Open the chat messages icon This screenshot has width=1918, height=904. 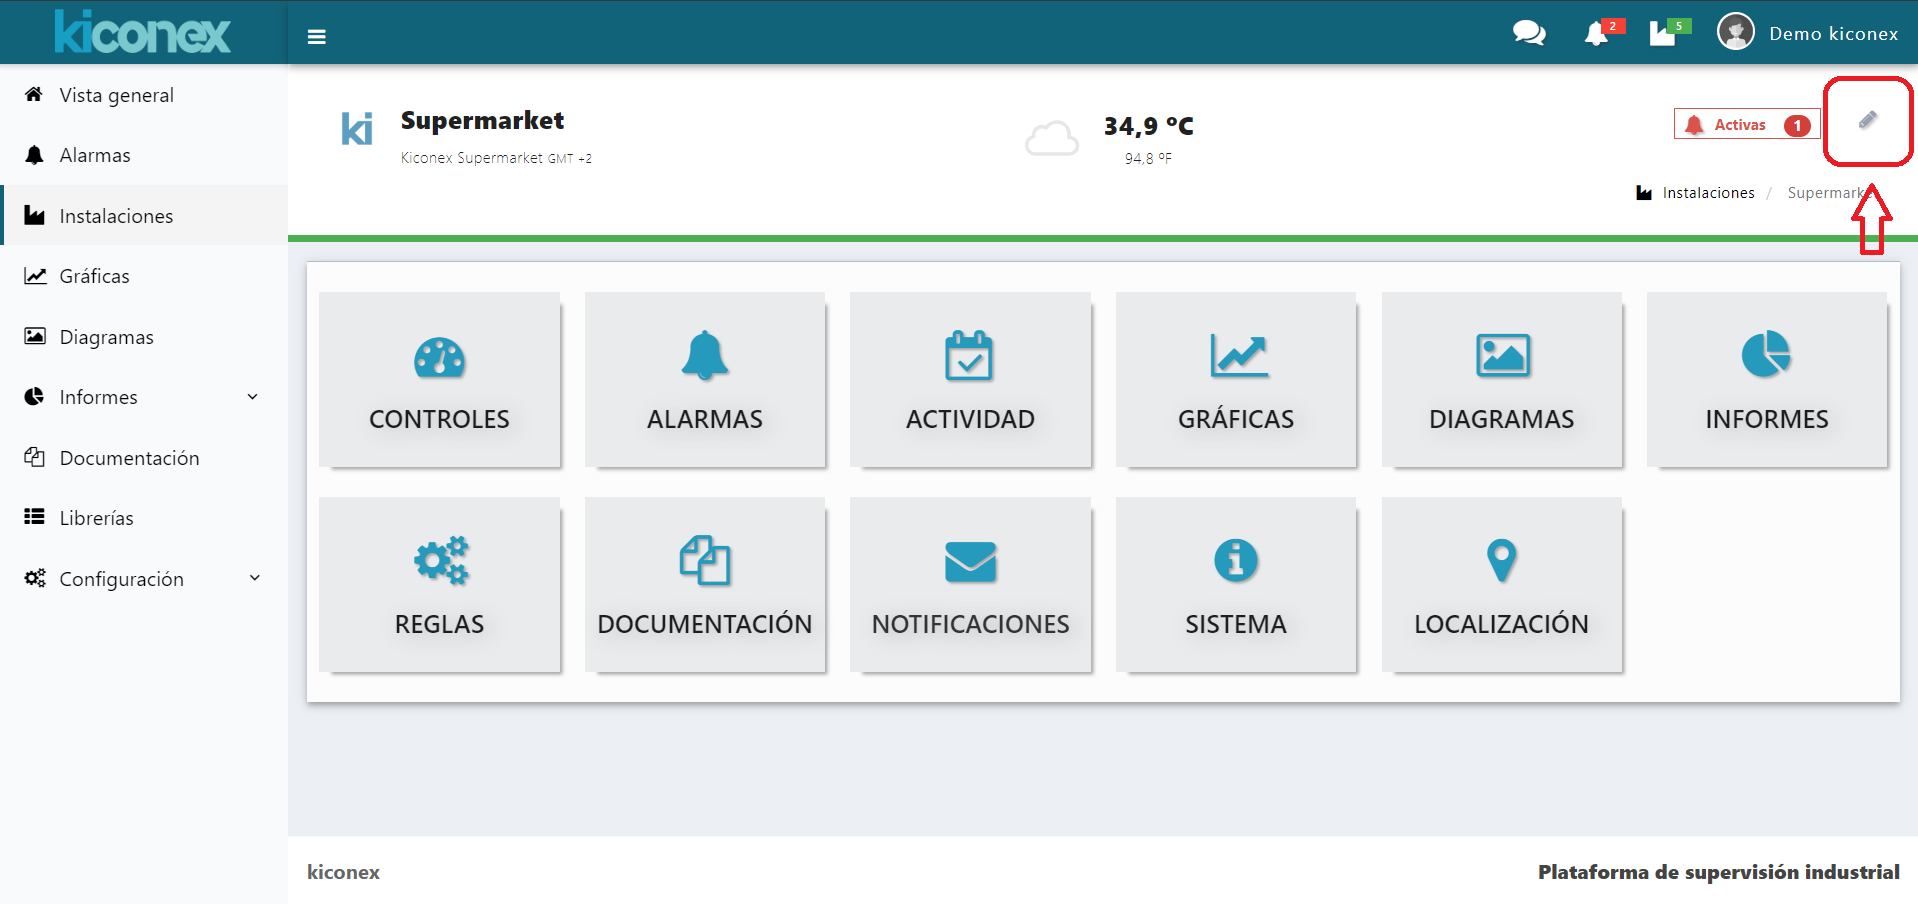pyautogui.click(x=1528, y=33)
